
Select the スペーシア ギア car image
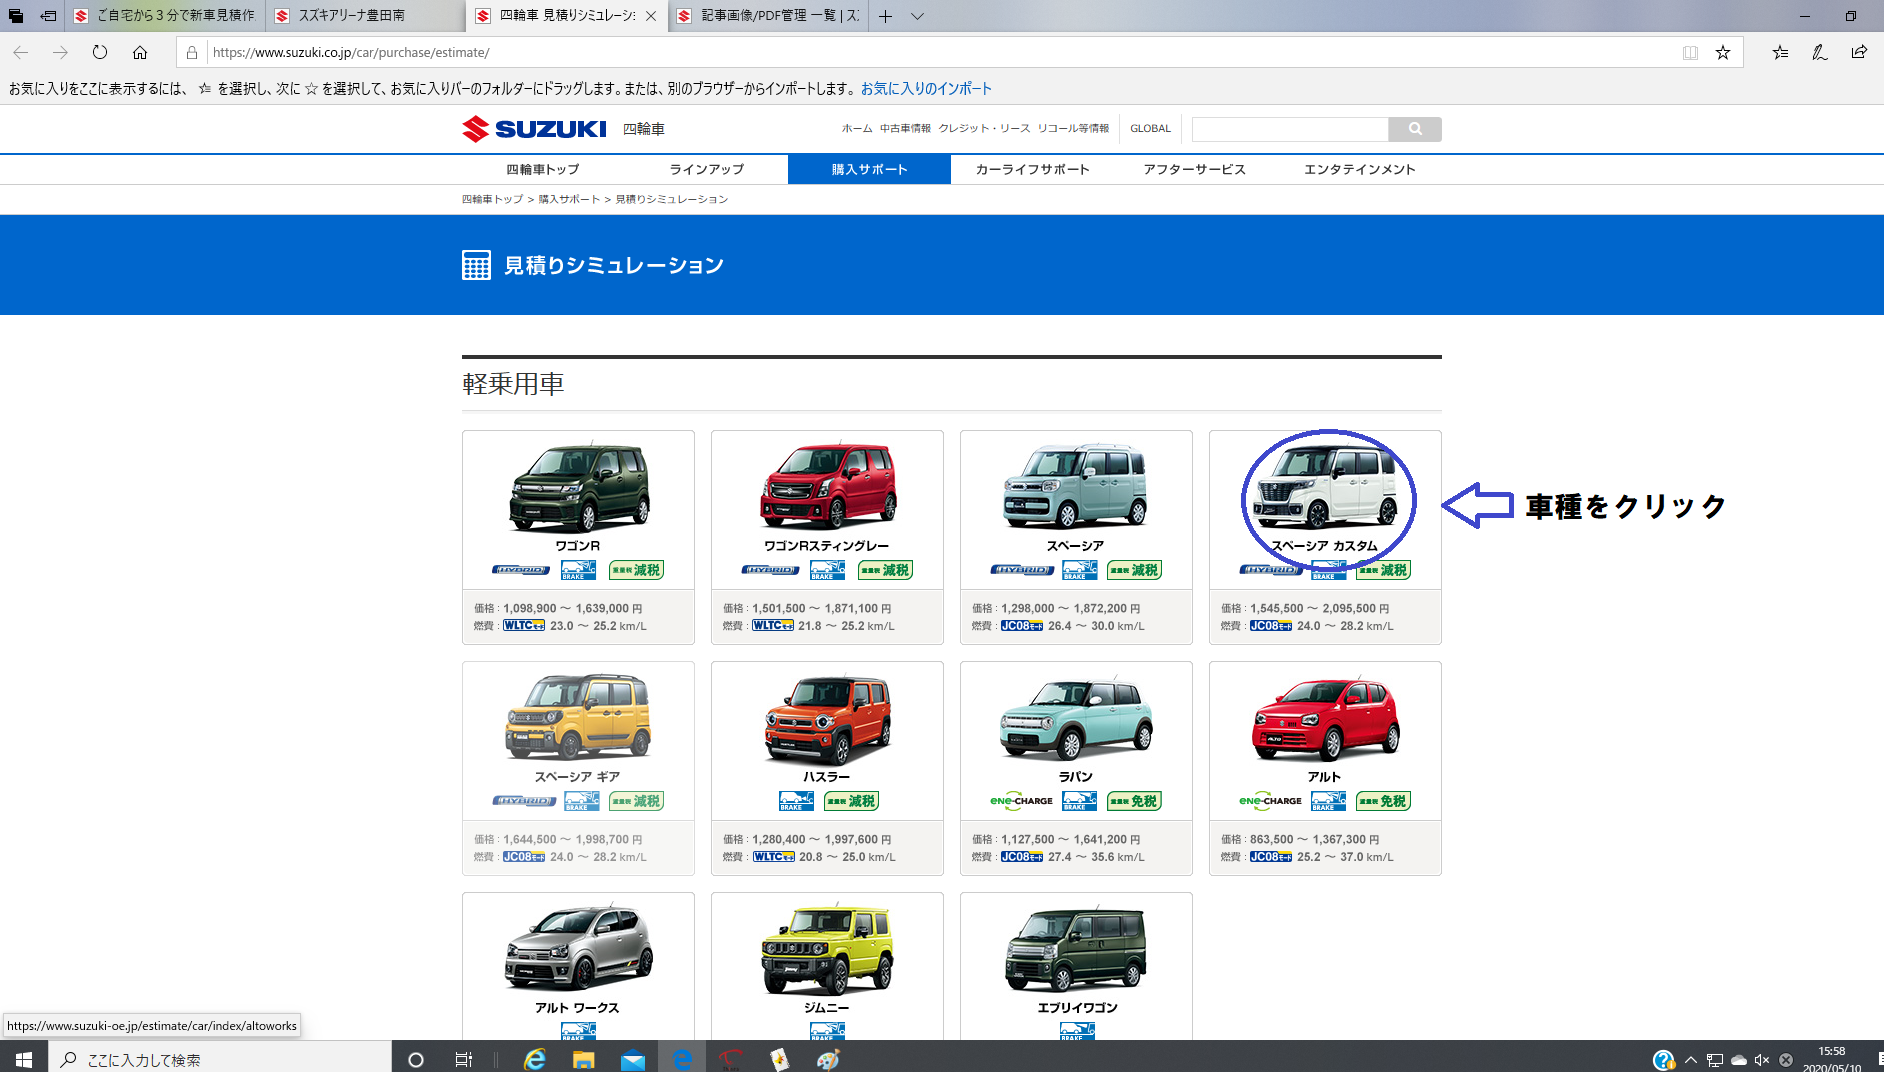tap(579, 718)
